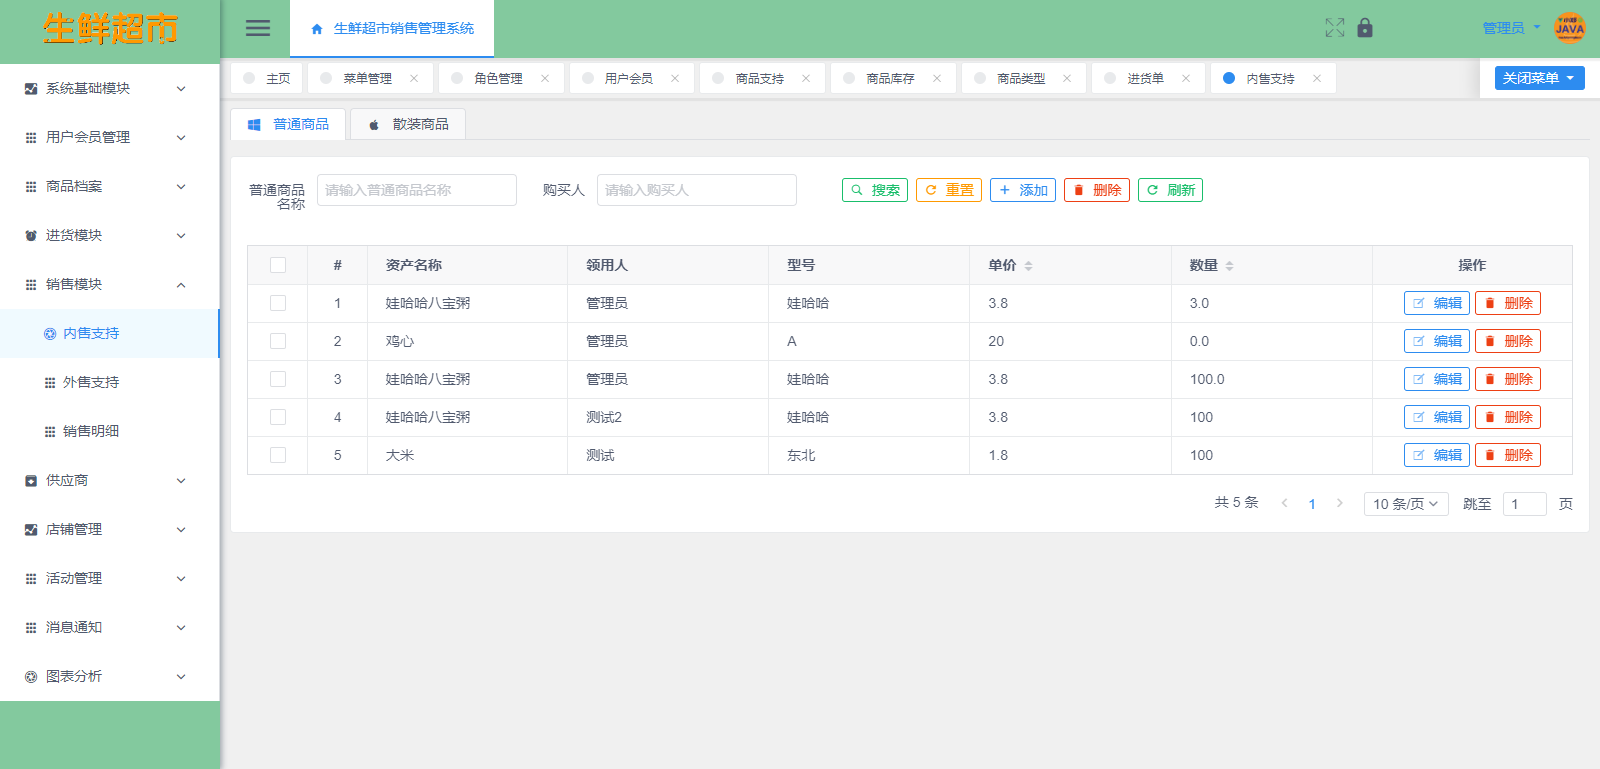This screenshot has height=769, width=1600.
Task: Close the 进货单 tab
Action: (x=1186, y=78)
